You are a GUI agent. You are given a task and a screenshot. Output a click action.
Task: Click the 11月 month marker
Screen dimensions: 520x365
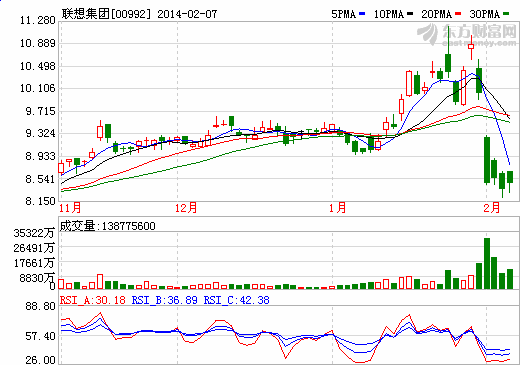click(70, 208)
